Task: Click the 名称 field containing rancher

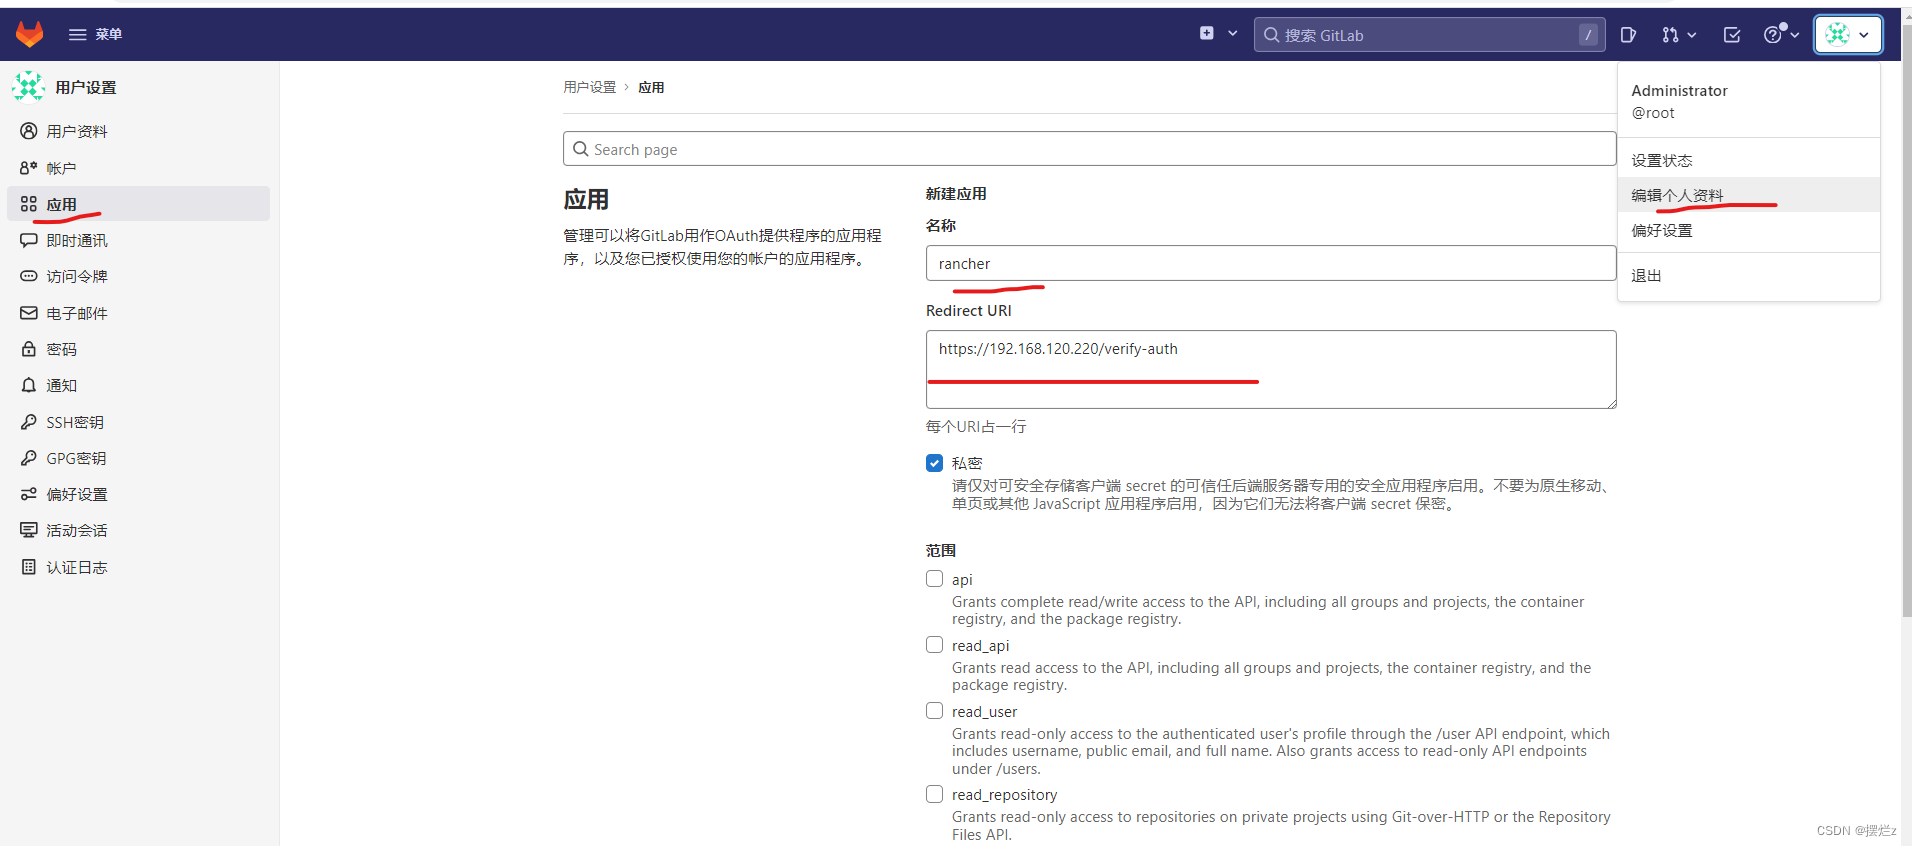Action: tap(1271, 263)
